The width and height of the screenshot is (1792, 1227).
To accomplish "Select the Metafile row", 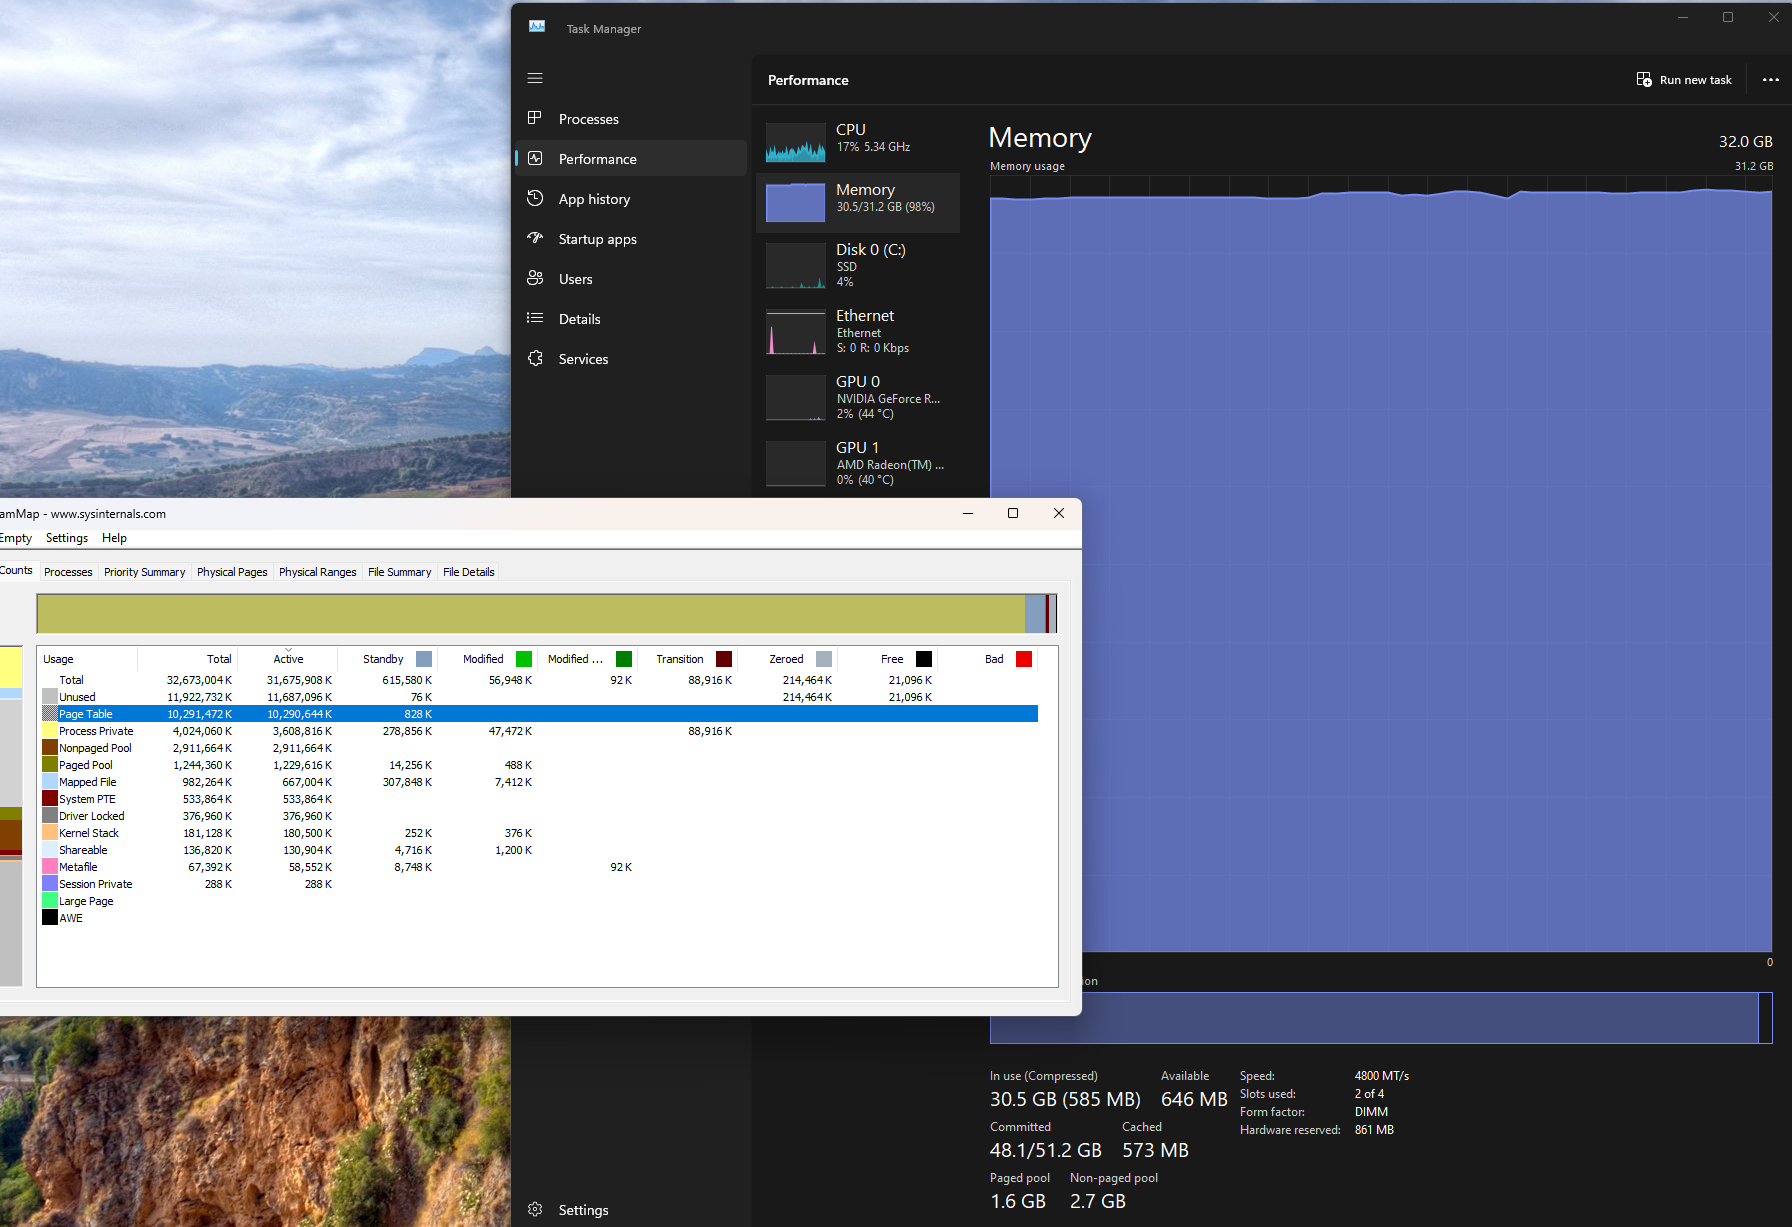I will [540, 867].
